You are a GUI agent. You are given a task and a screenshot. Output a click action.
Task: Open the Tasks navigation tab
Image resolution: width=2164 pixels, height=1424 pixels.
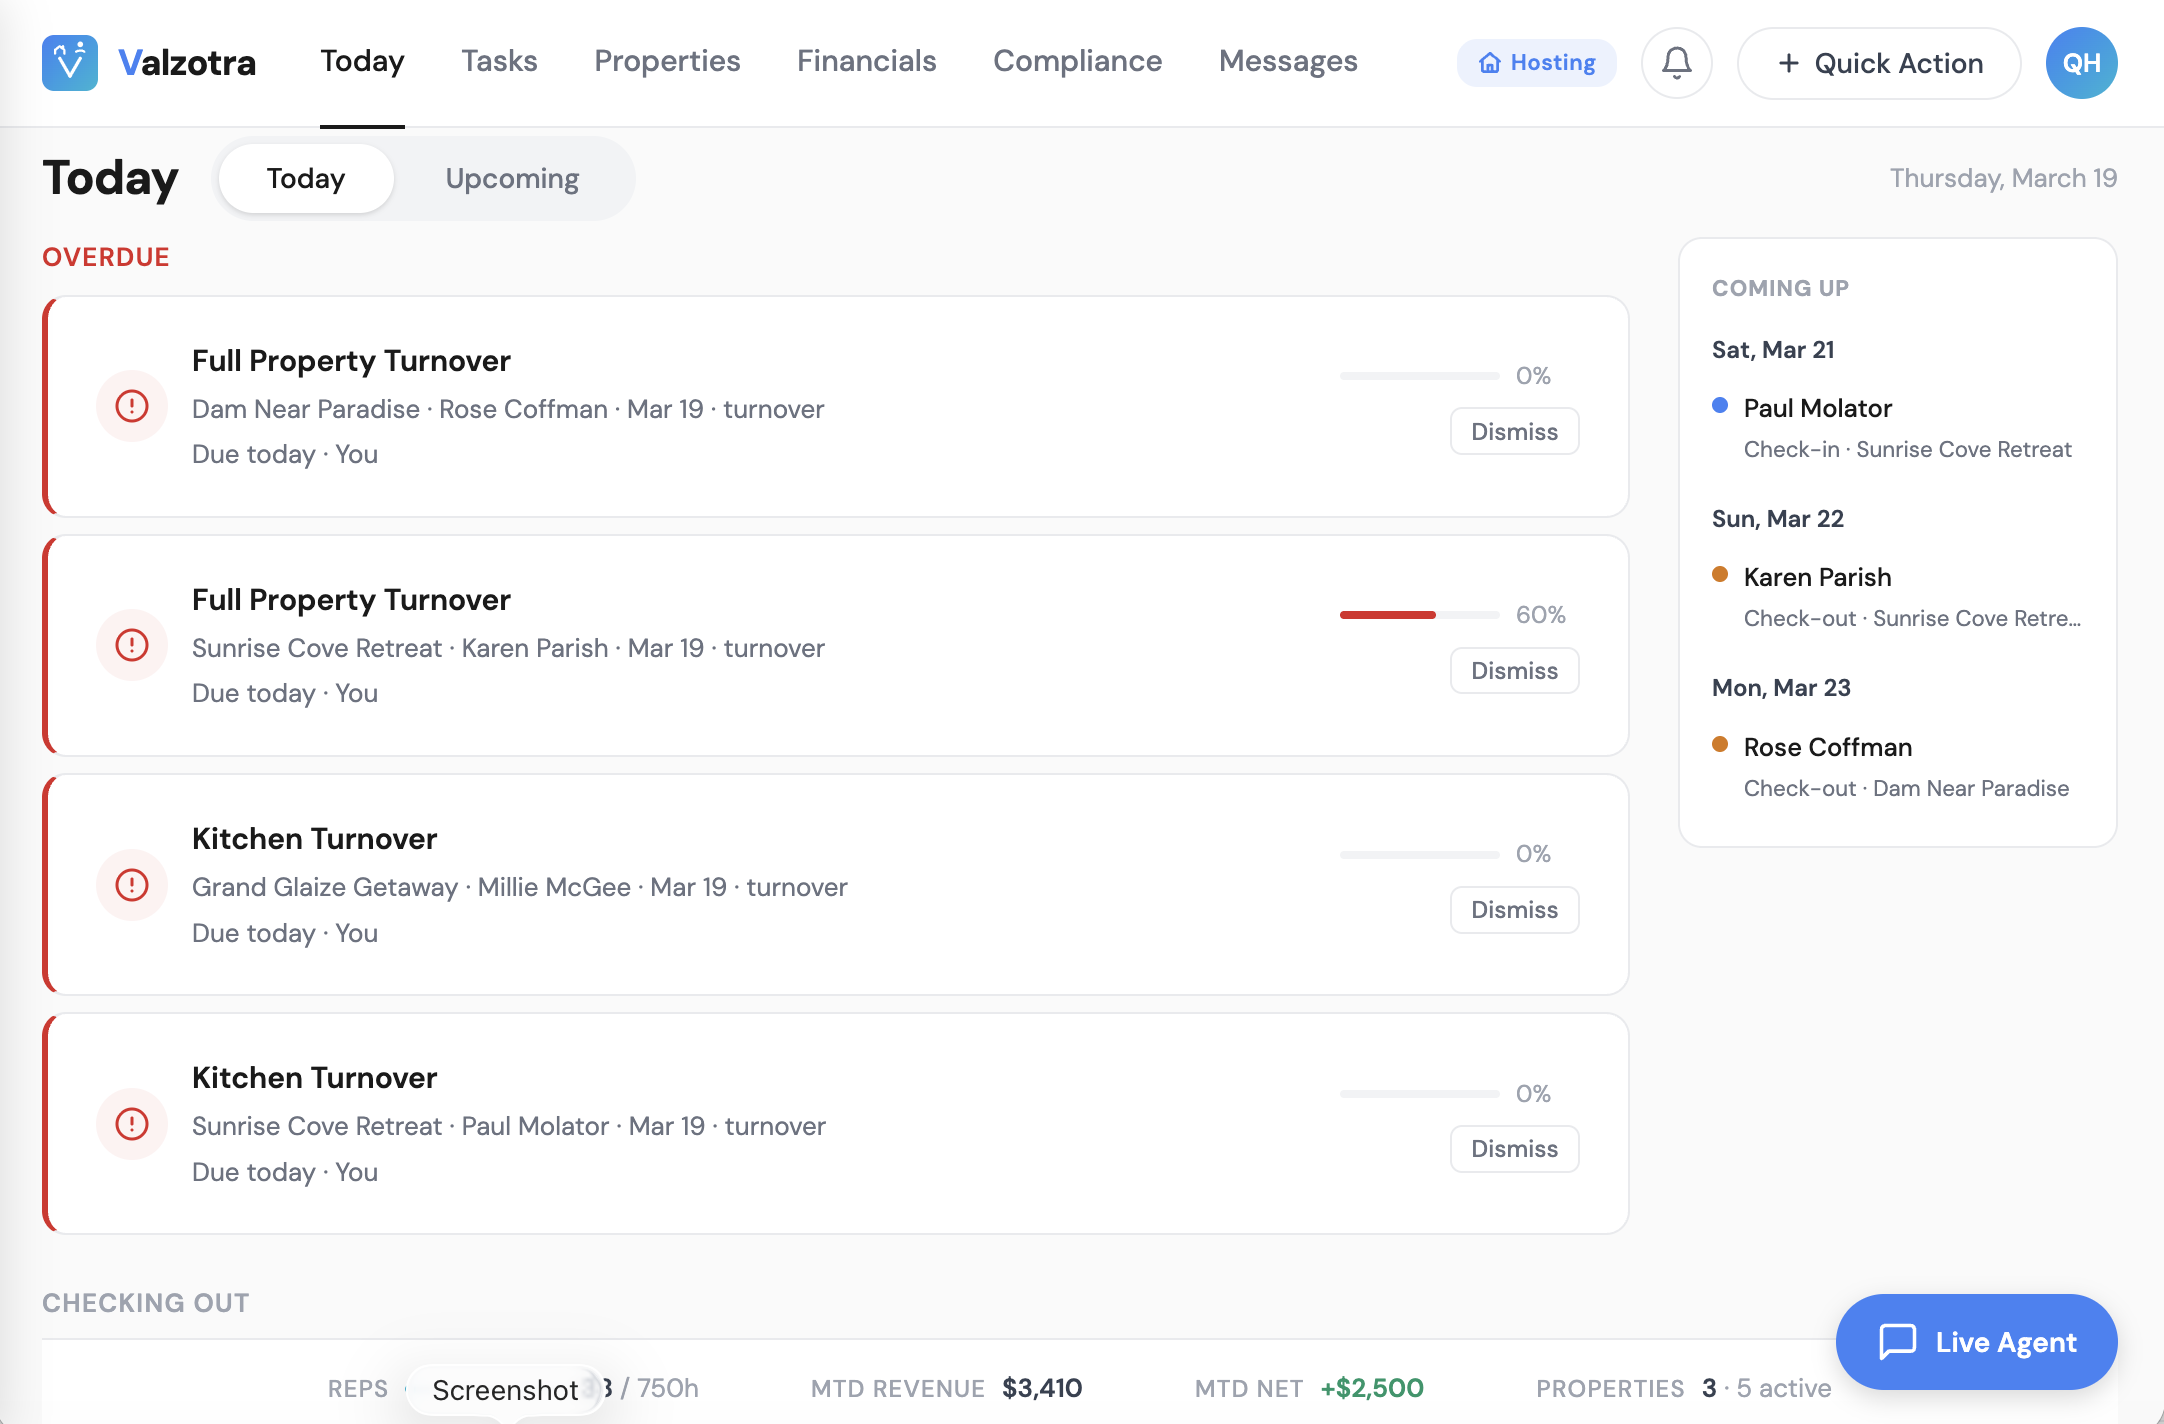tap(499, 61)
